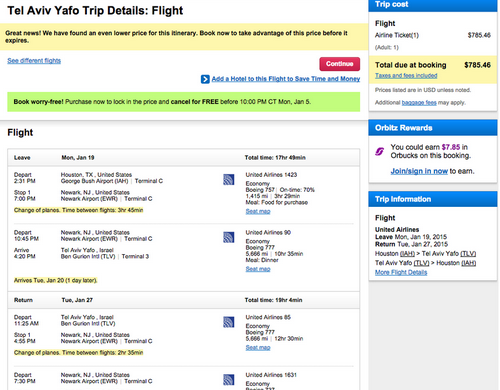Open the Taxes and fees included link
The image size is (500, 390).
coord(406,75)
